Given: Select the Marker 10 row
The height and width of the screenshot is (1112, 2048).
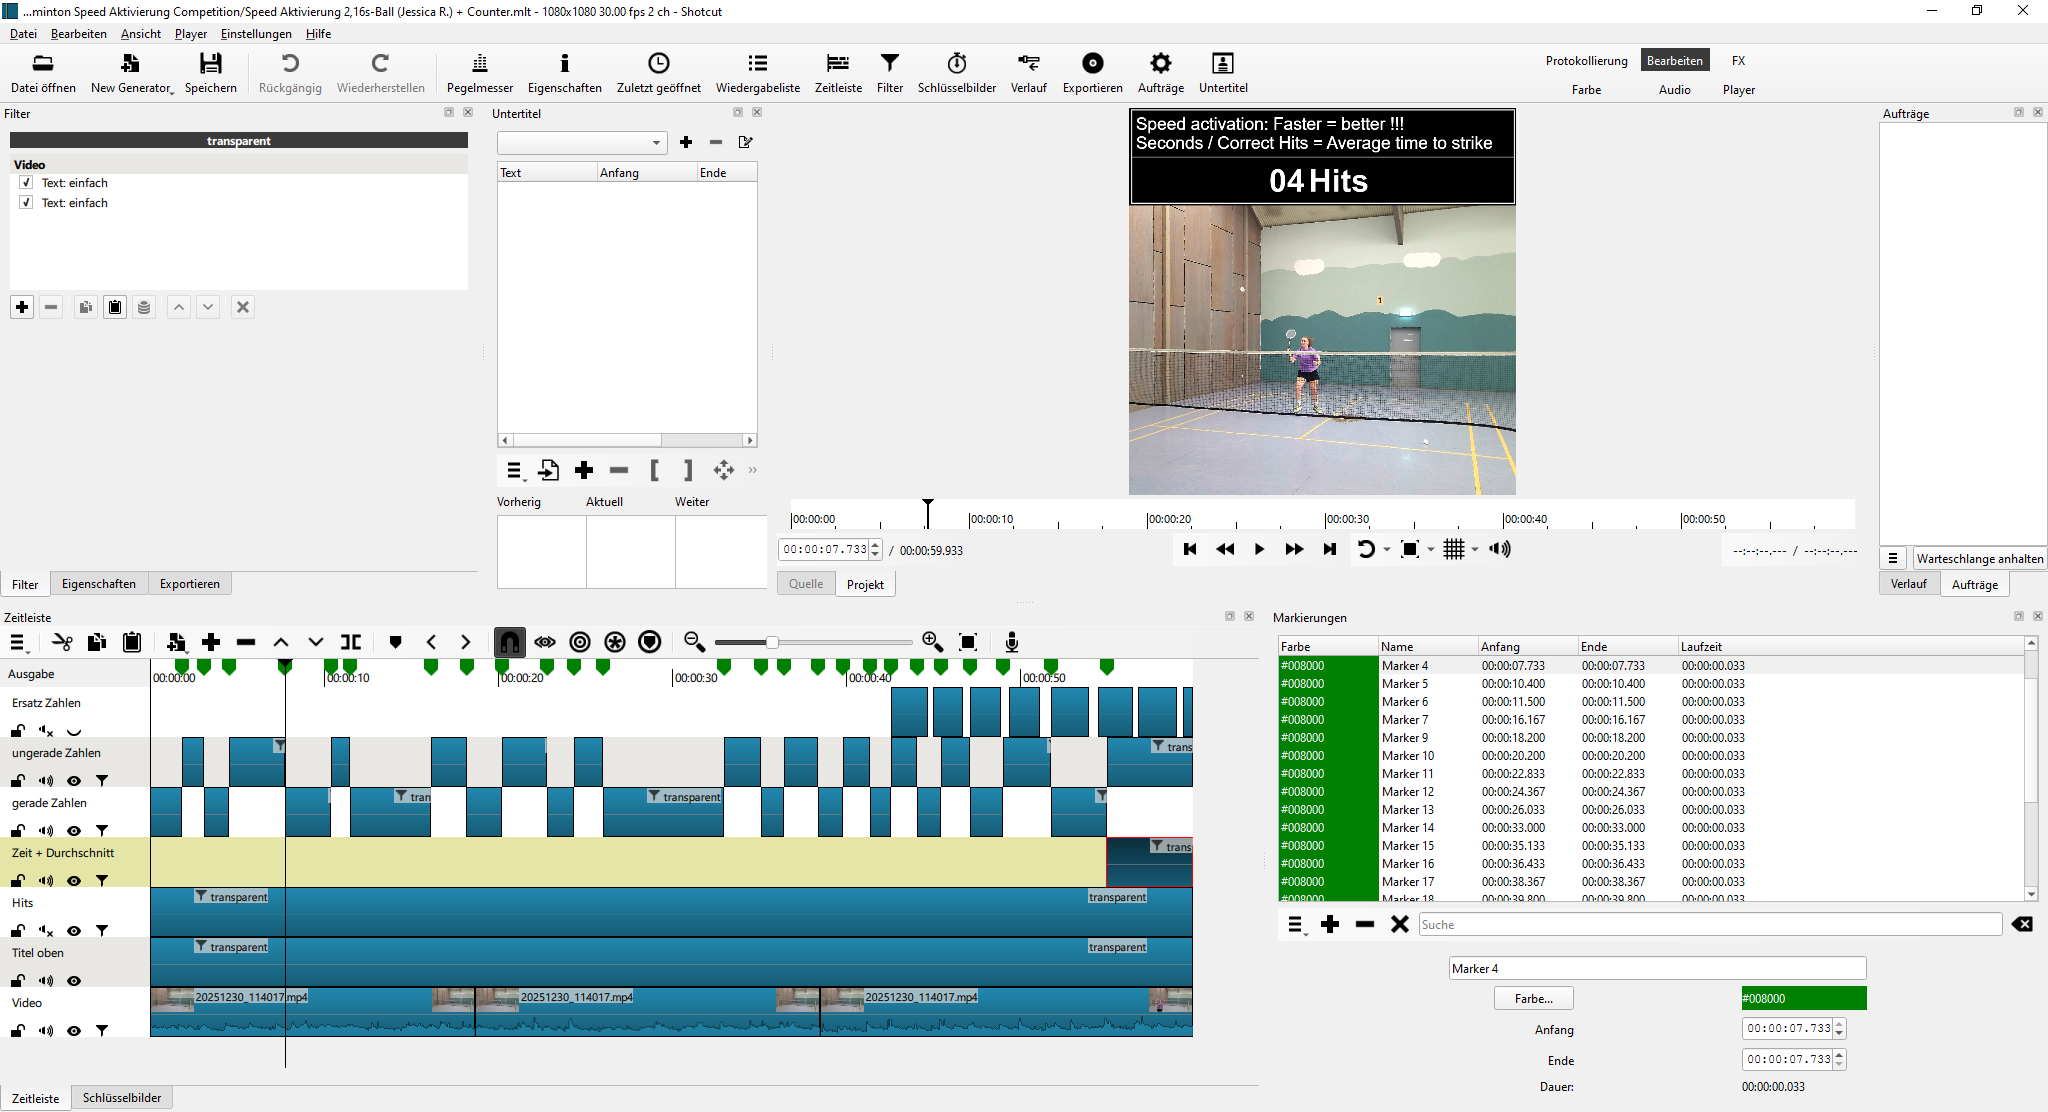Looking at the screenshot, I should (x=1407, y=756).
